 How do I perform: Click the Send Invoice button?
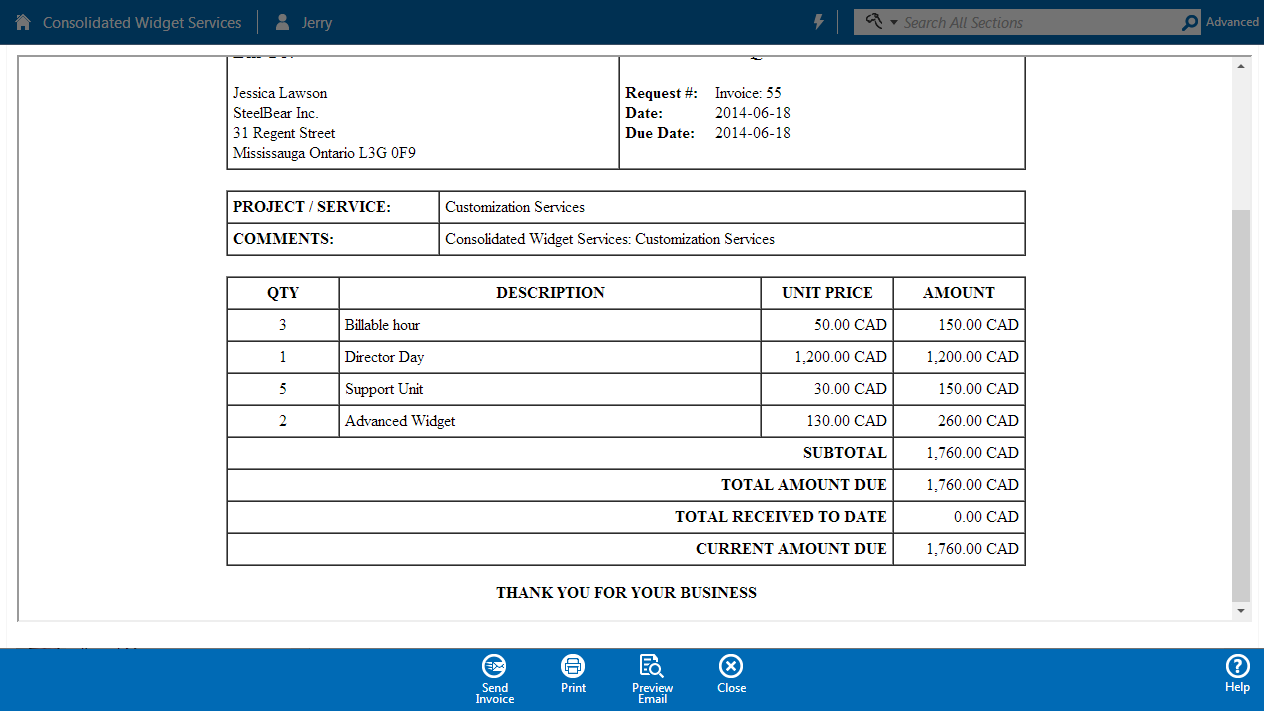(x=495, y=679)
